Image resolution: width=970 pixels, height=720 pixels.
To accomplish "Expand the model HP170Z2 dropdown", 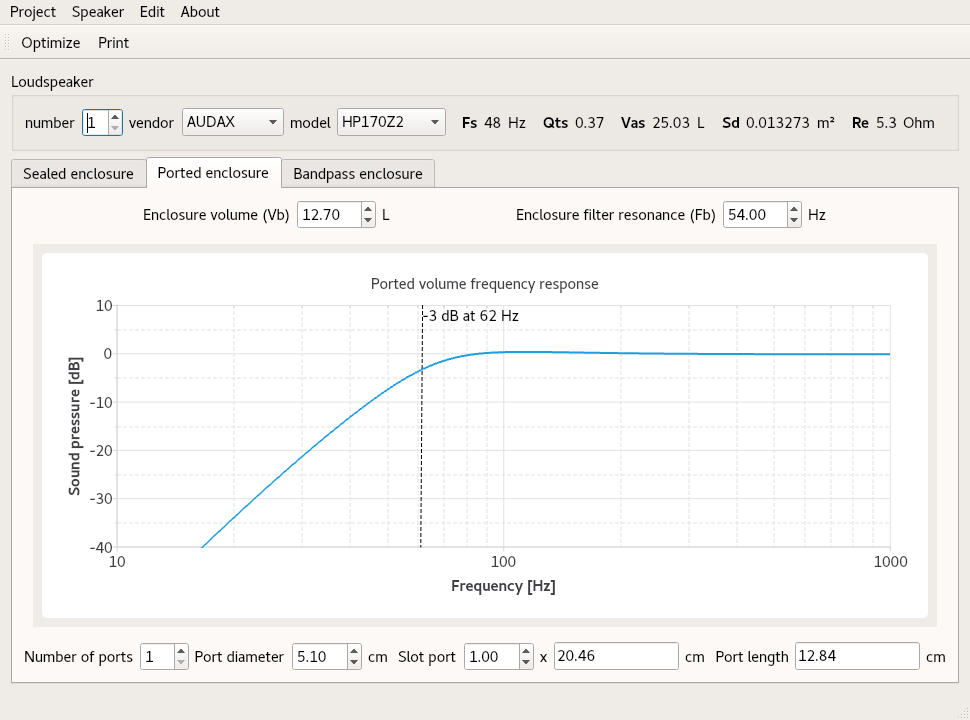I will tap(391, 122).
